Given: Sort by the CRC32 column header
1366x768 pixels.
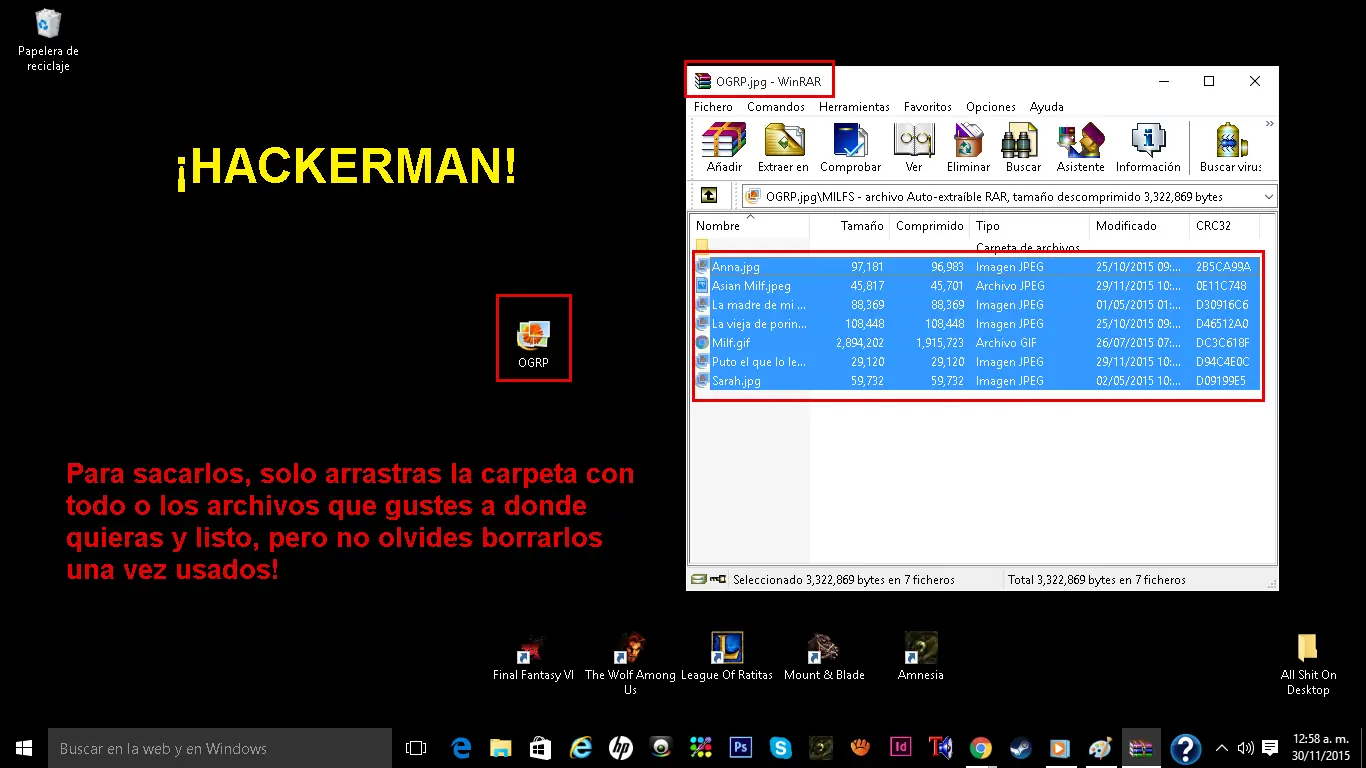Looking at the screenshot, I should tap(1226, 226).
